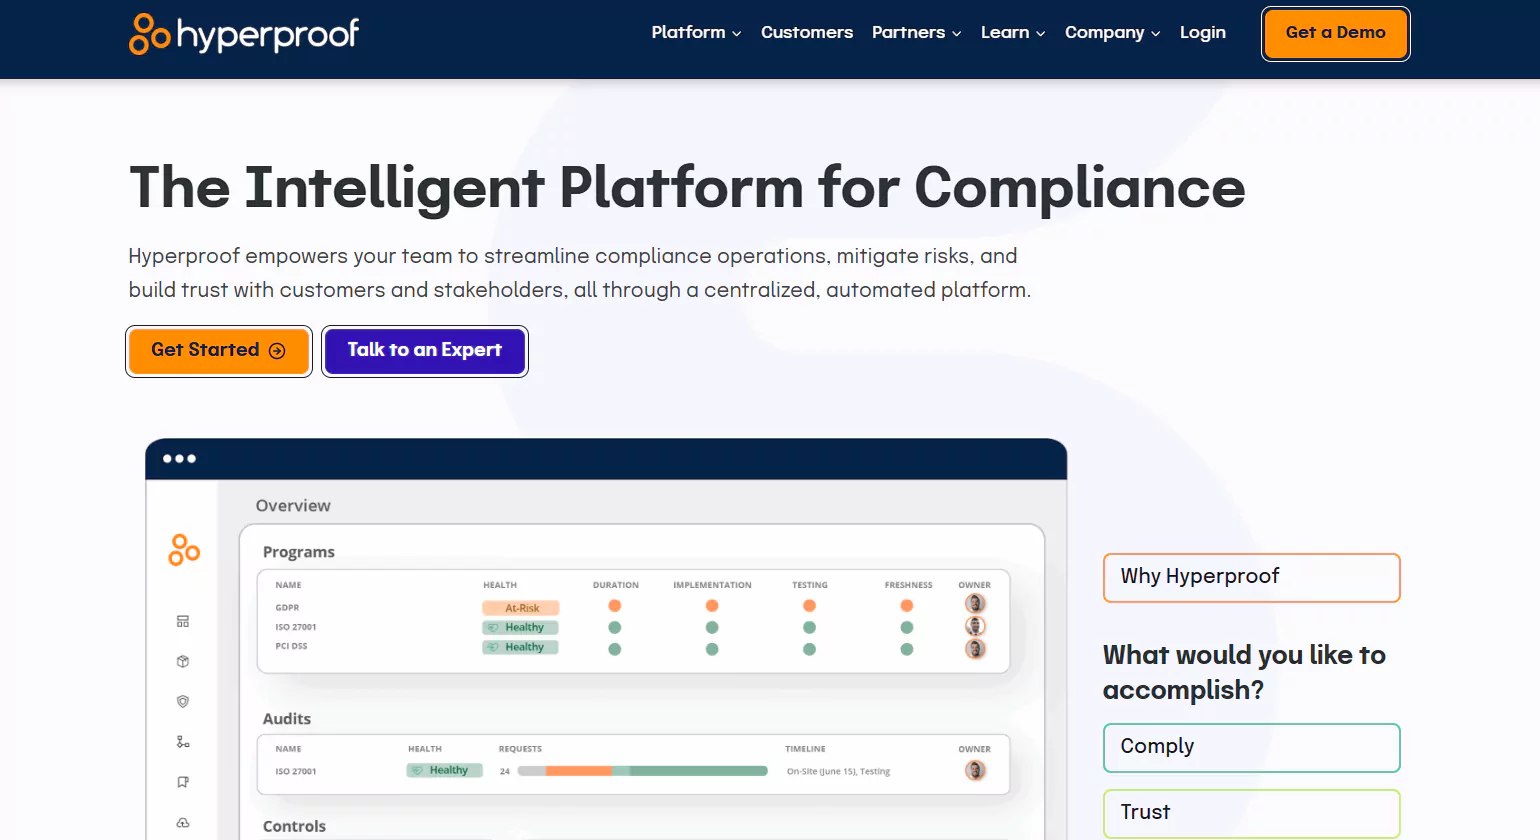Image resolution: width=1540 pixels, height=840 pixels.
Task: Click the orange Hyperproof logo in dashboard sidebar
Action: click(x=184, y=550)
